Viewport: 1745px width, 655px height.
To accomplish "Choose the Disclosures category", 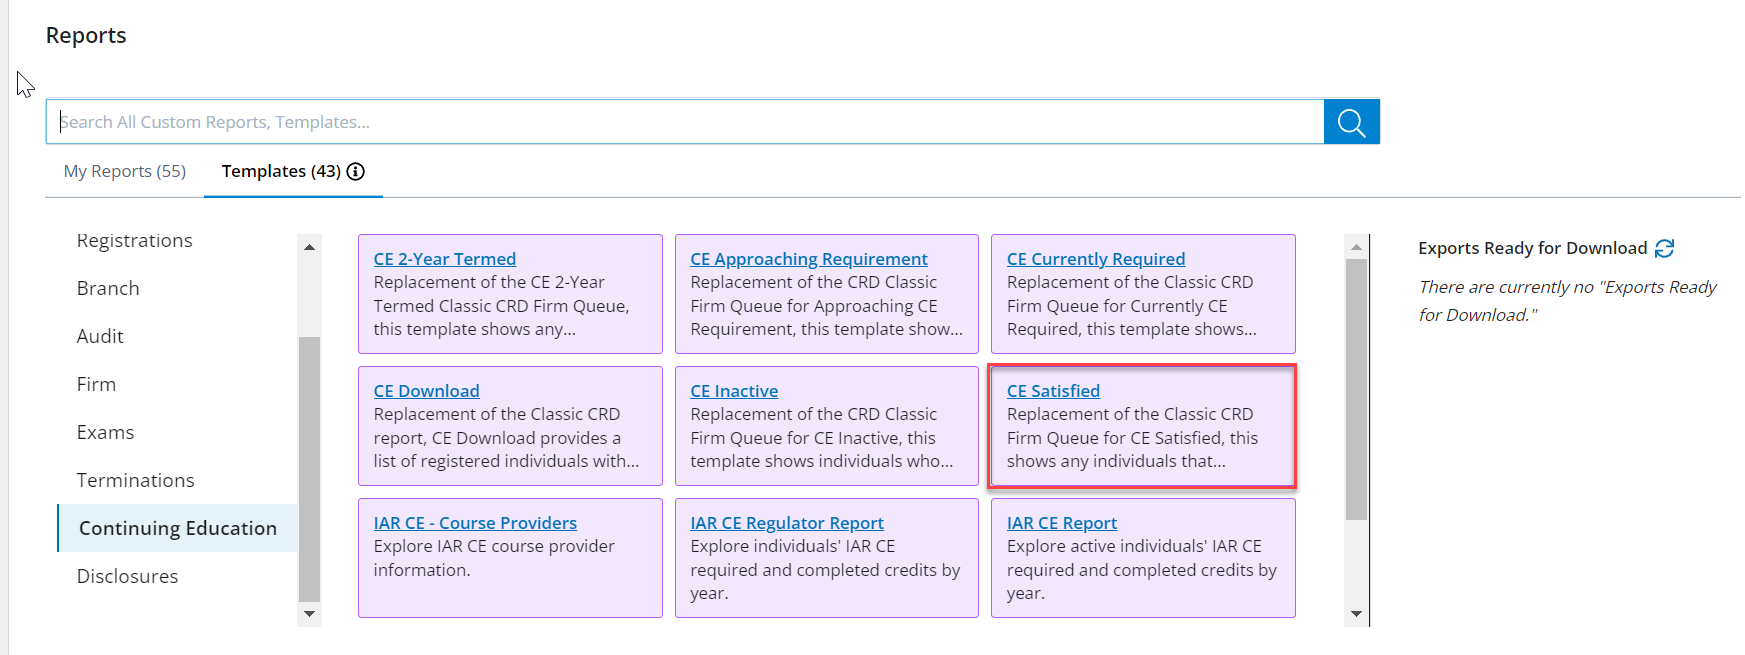I will coord(128,577).
